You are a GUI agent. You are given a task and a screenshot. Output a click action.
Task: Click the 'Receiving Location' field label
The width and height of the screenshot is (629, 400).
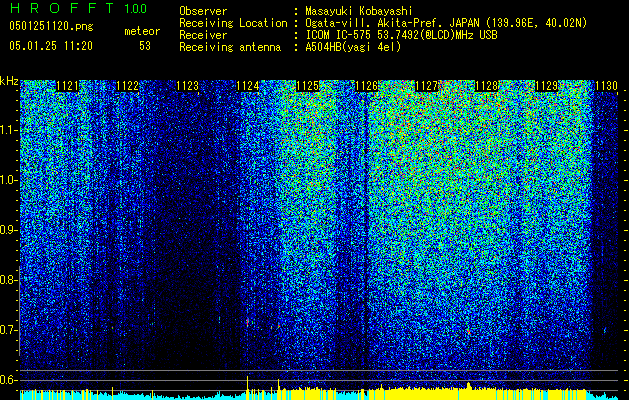tap(233, 23)
